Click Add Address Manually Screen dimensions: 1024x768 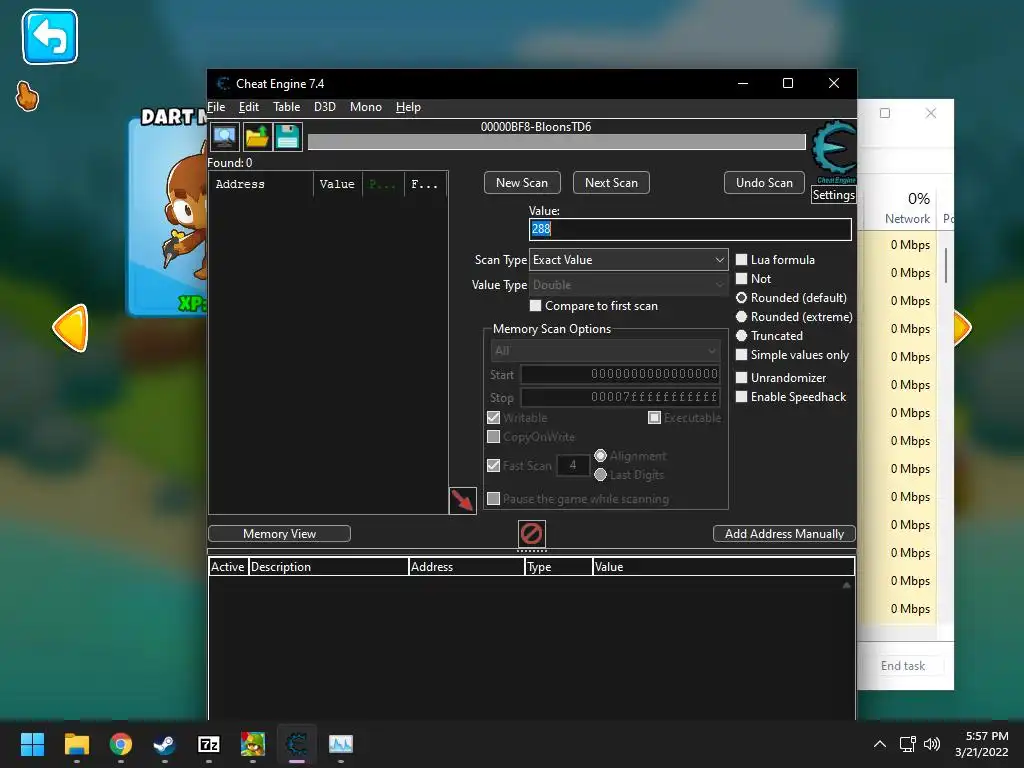784,534
